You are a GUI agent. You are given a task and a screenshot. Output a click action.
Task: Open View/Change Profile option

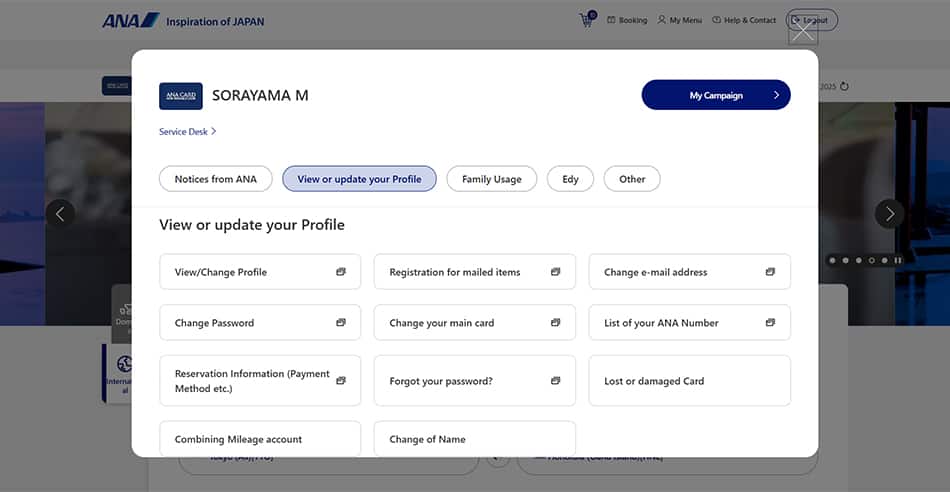coord(260,272)
